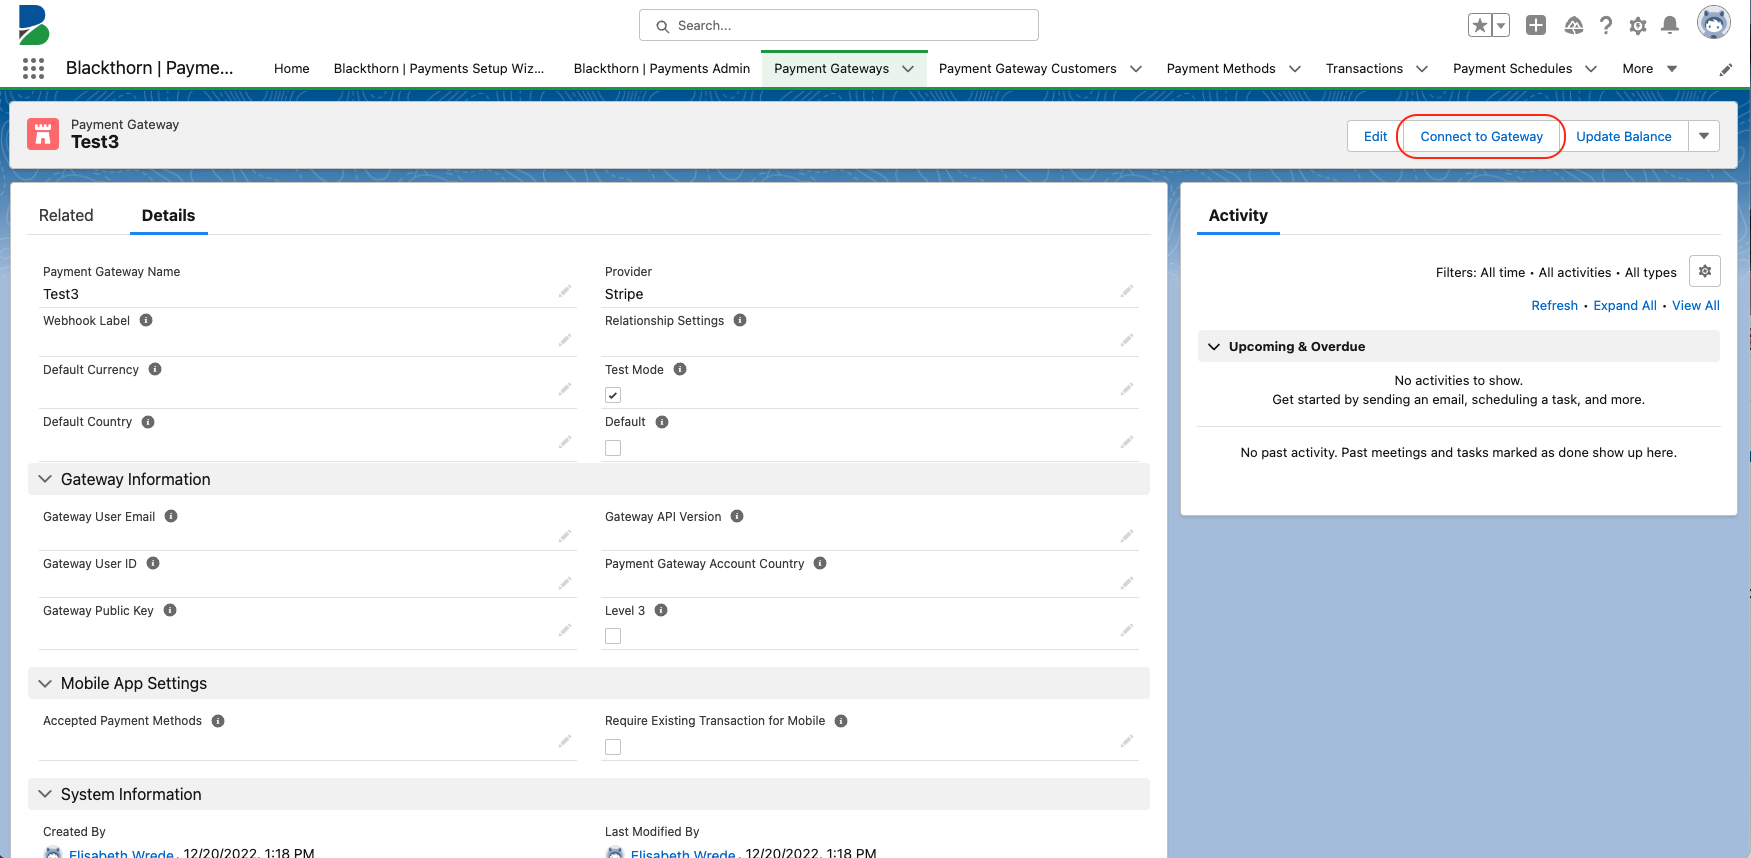Viewport: 1751px width, 858px height.
Task: Go to the Home tab
Action: [x=292, y=69]
